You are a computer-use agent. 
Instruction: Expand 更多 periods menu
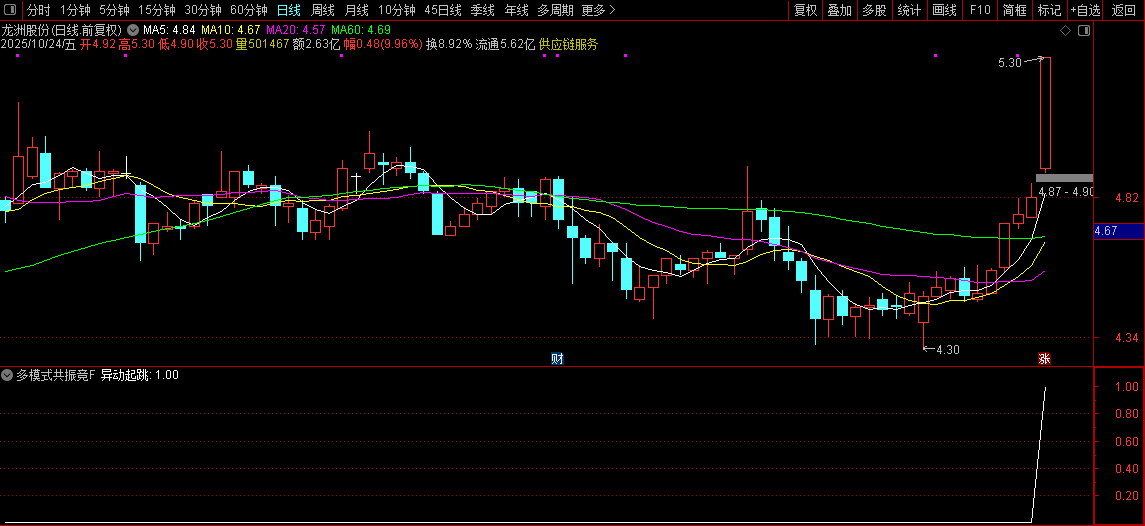pyautogui.click(x=598, y=10)
